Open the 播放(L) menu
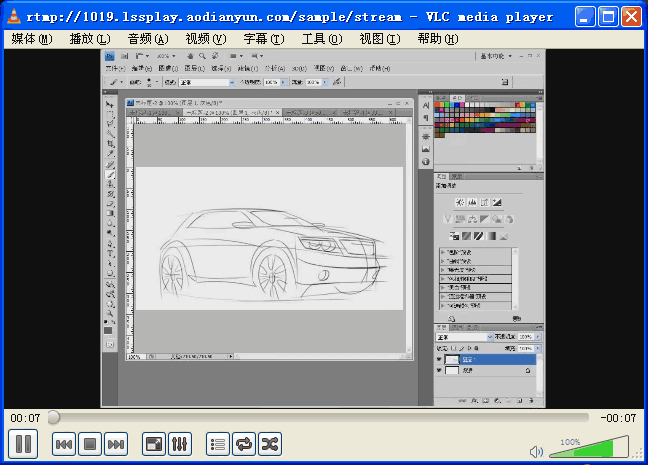 tap(90, 39)
